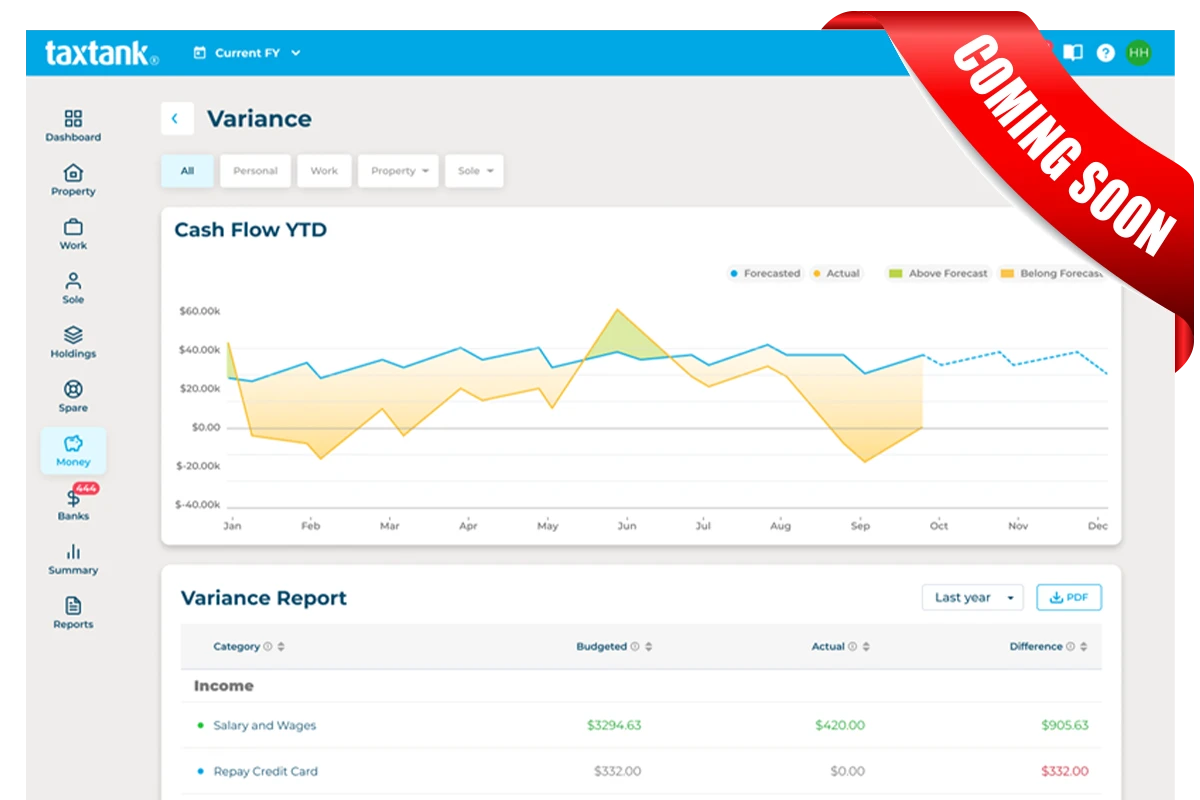Image resolution: width=1200 pixels, height=800 pixels.
Task: Open the help menu via question mark icon
Action: (1104, 53)
